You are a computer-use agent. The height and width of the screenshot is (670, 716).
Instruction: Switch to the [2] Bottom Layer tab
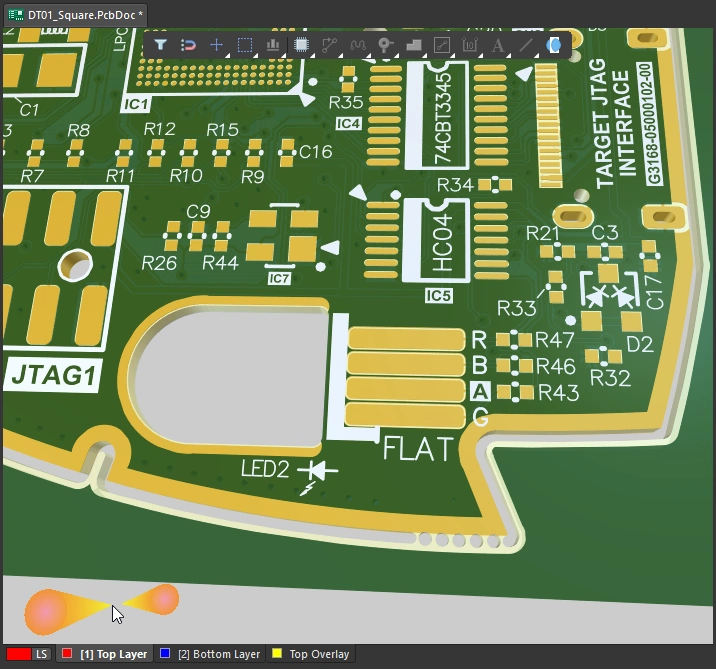(210, 654)
